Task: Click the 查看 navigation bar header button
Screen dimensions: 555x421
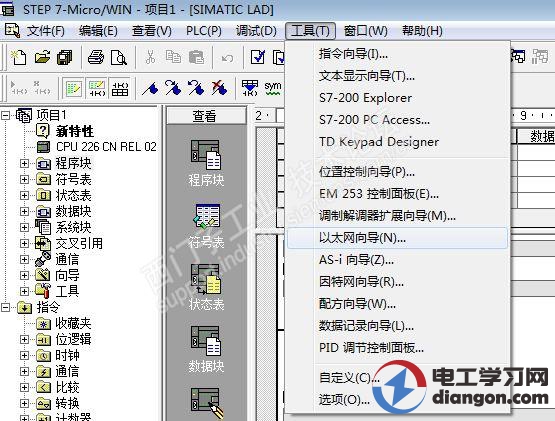Action: point(206,116)
